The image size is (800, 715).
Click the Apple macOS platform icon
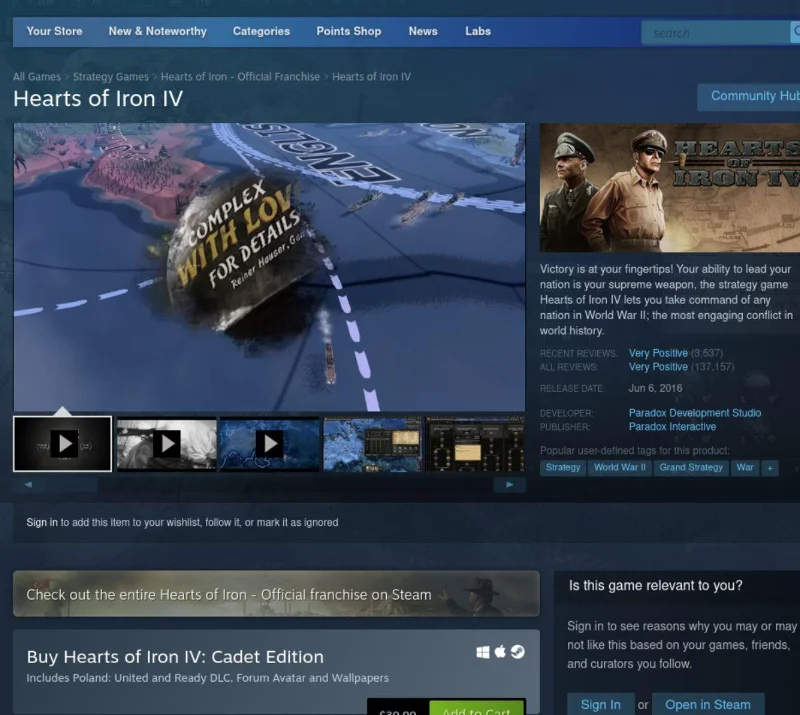click(500, 652)
